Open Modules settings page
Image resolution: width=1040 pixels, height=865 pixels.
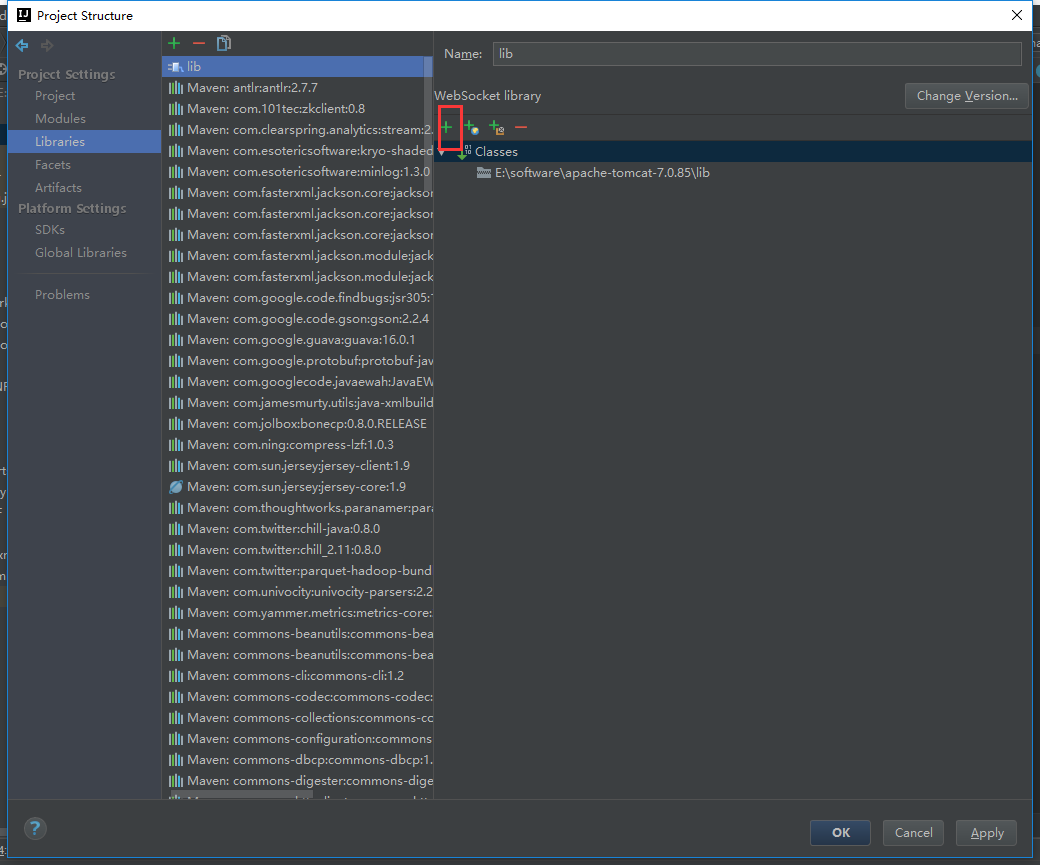(x=60, y=119)
